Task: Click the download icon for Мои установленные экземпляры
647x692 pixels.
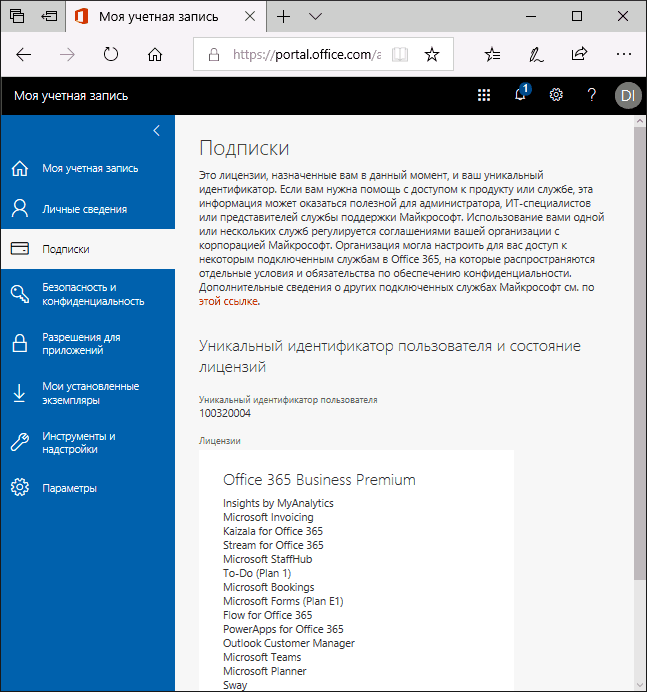Action: [x=19, y=393]
